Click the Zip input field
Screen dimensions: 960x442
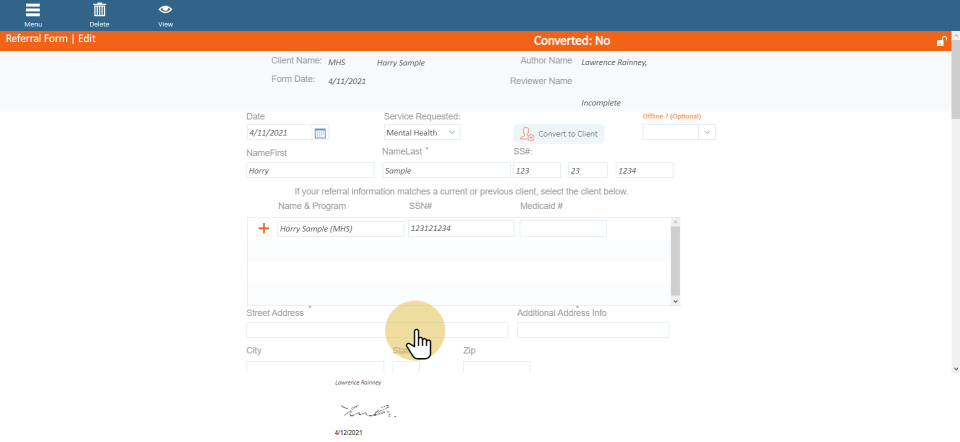[496, 367]
